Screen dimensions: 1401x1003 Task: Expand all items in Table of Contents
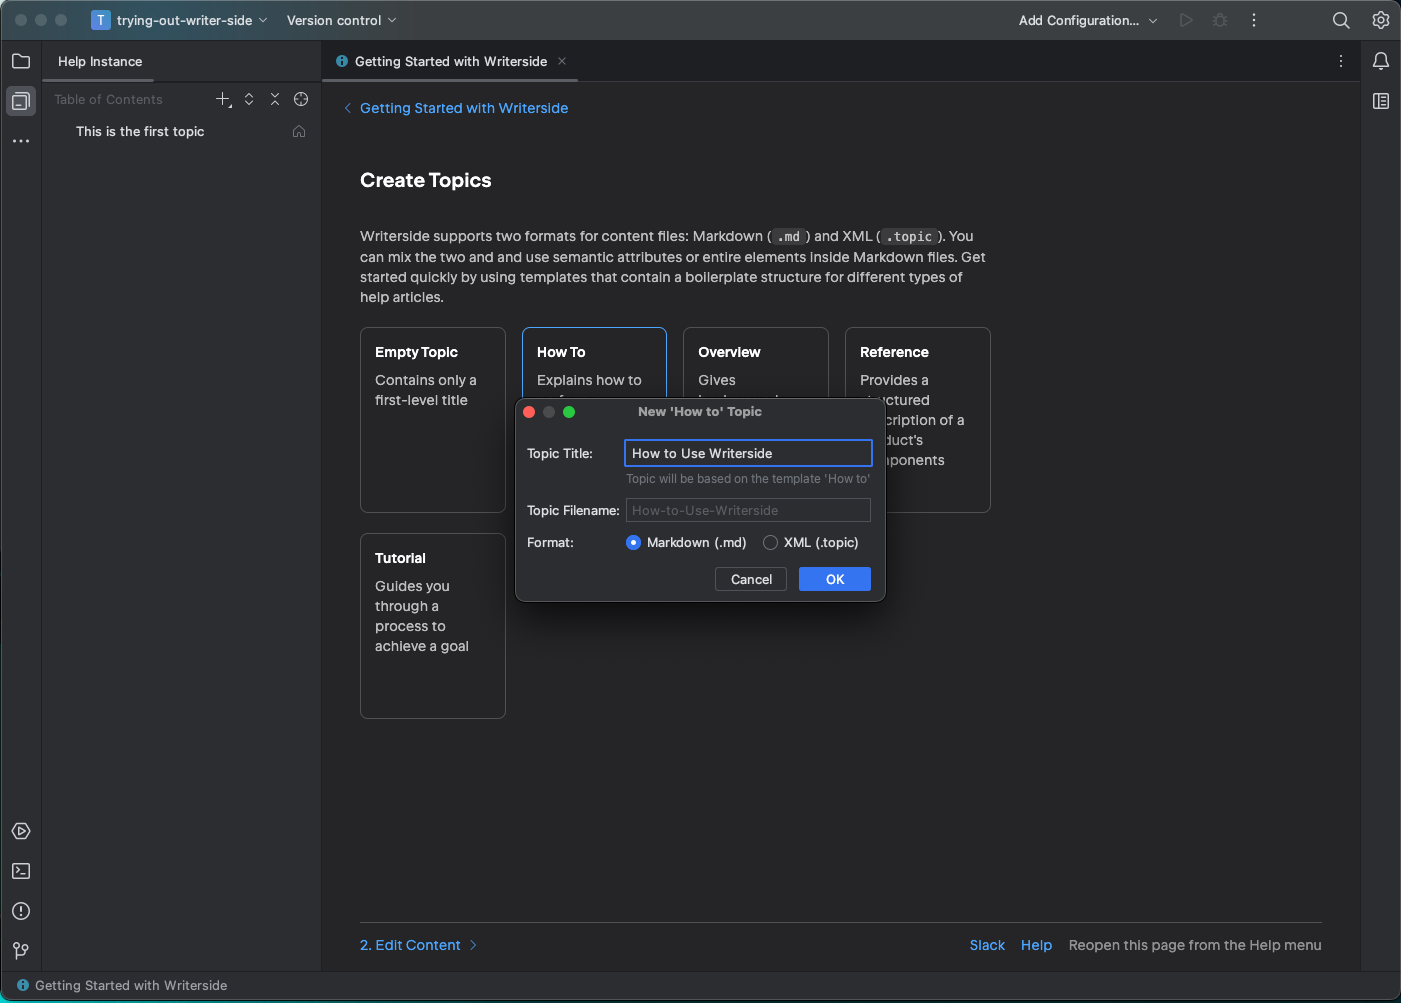249,99
